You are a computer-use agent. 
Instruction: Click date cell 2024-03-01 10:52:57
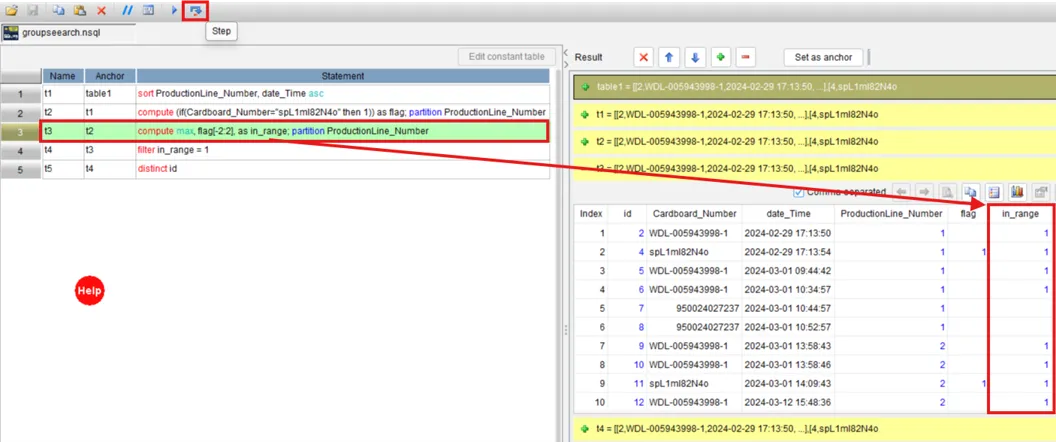coord(787,327)
